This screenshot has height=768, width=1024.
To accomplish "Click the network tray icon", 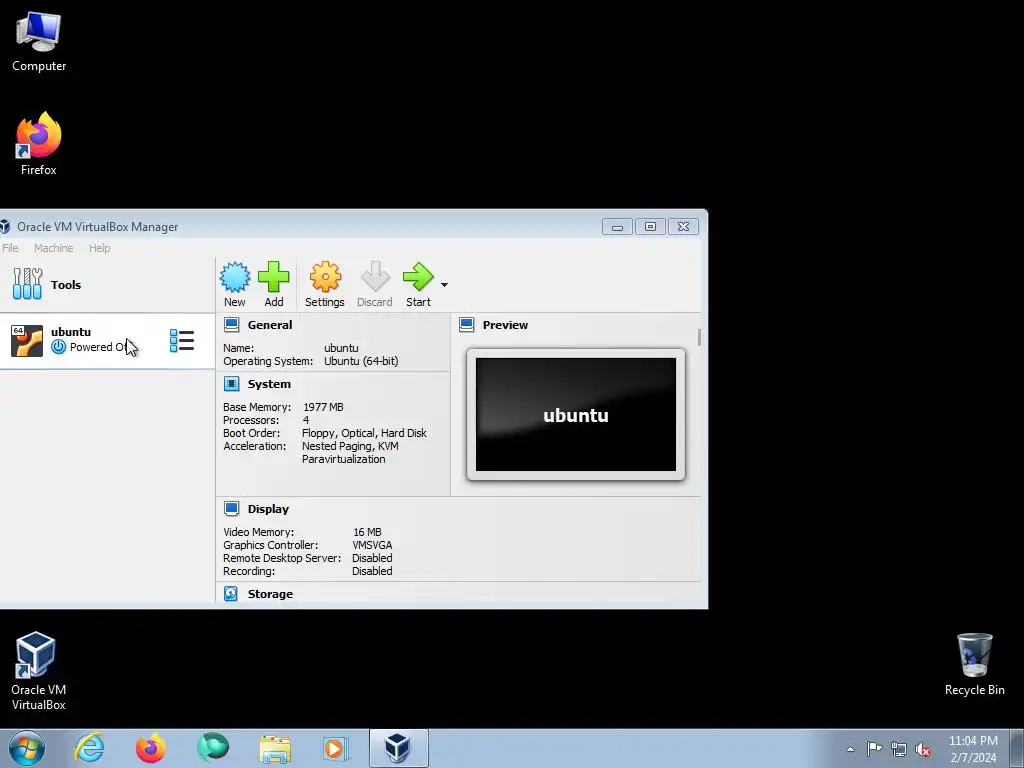I will pyautogui.click(x=899, y=749).
